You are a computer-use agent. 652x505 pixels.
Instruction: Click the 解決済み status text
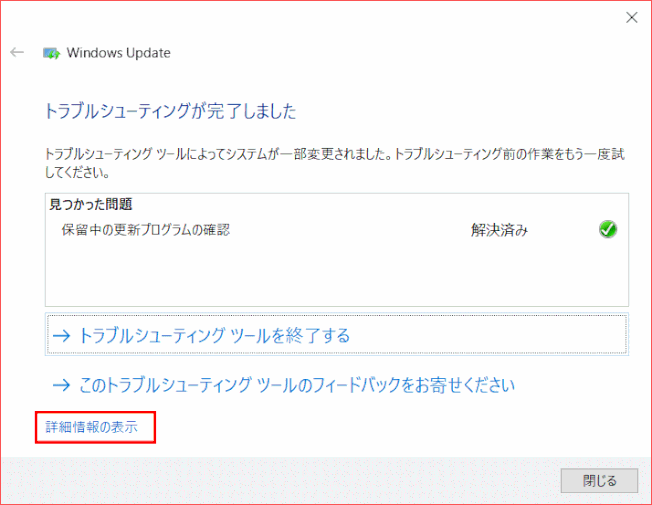coord(499,230)
